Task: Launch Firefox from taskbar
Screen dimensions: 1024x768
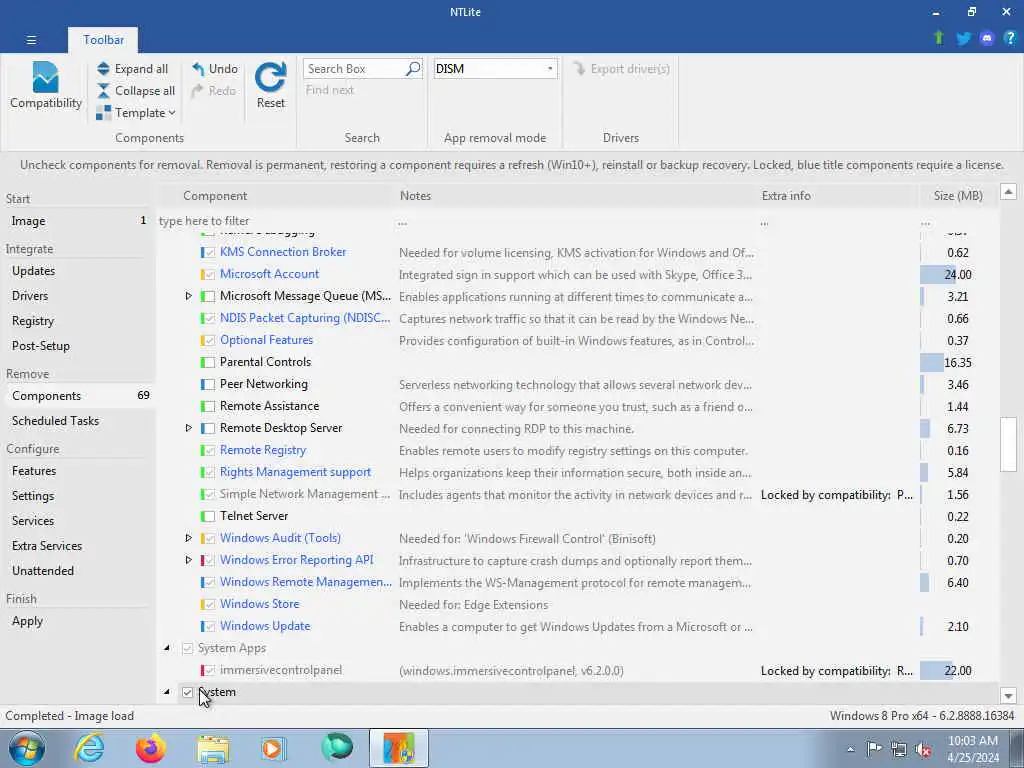Action: (151, 748)
